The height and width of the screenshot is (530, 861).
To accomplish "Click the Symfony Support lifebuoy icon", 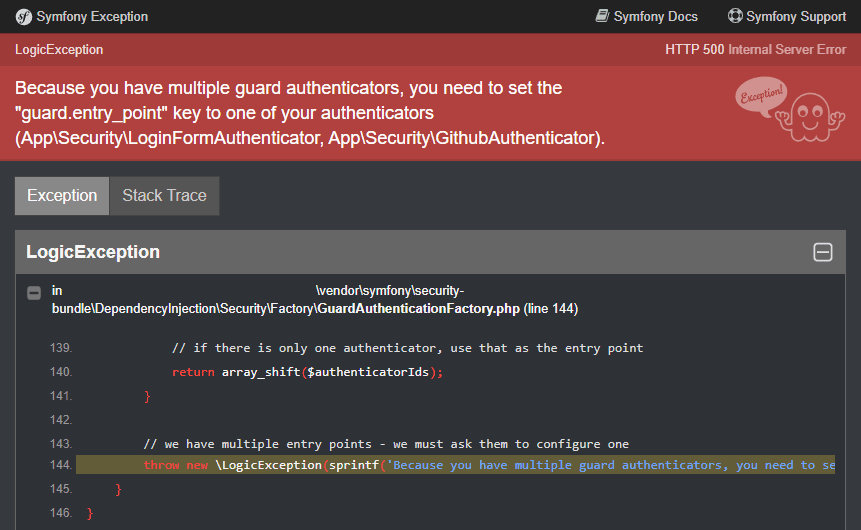I will tap(735, 16).
